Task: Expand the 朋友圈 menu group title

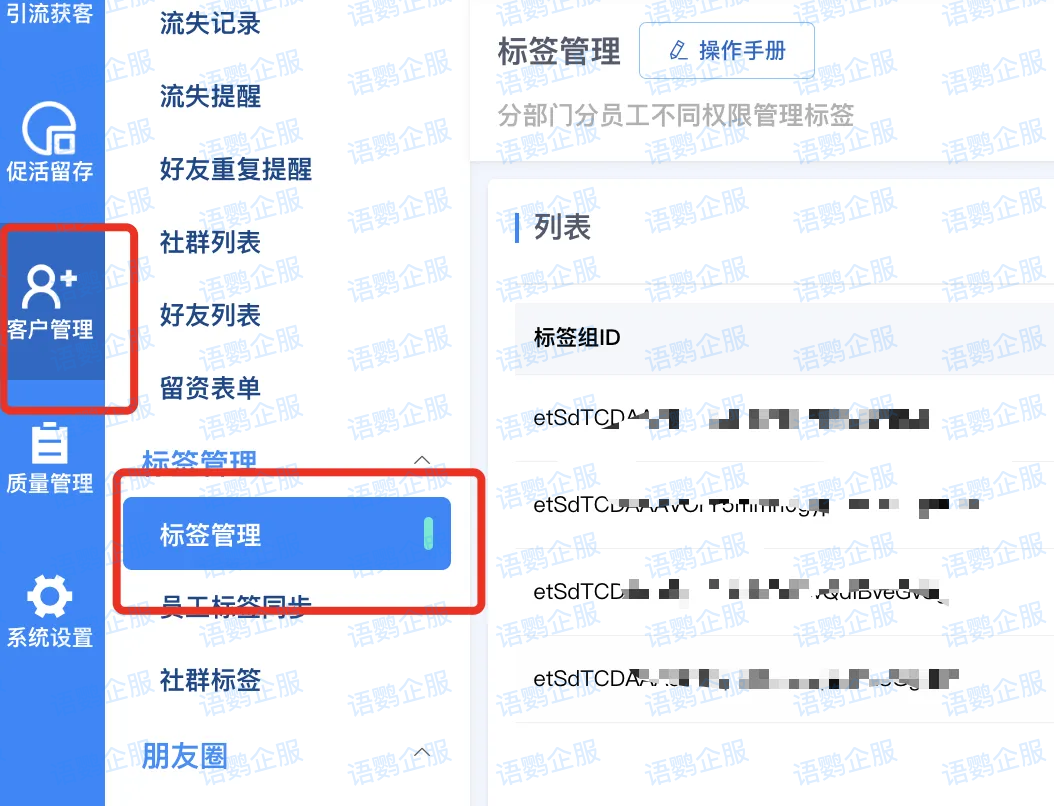Action: pyautogui.click(x=185, y=756)
